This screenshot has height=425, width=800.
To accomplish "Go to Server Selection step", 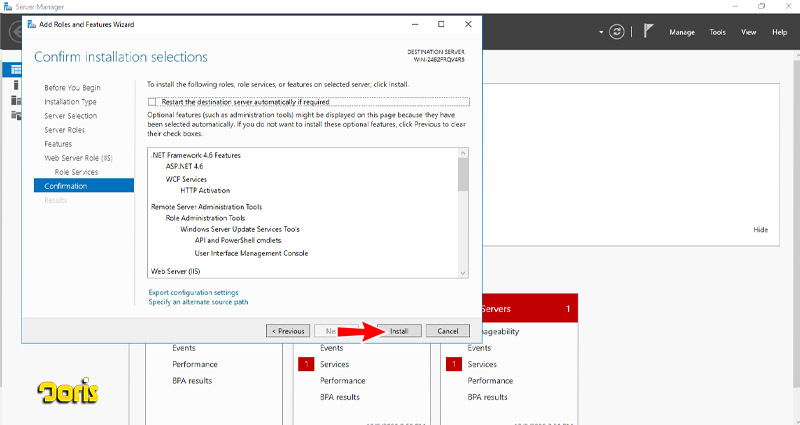I will point(70,116).
